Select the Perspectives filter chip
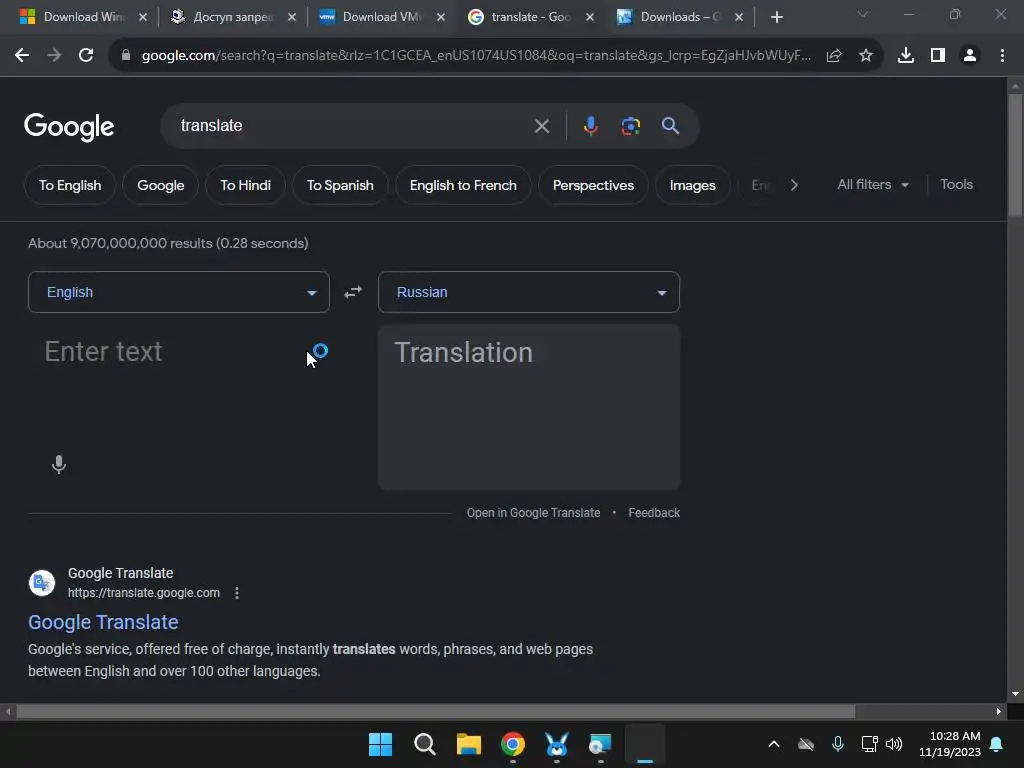1024x768 pixels. tap(593, 185)
